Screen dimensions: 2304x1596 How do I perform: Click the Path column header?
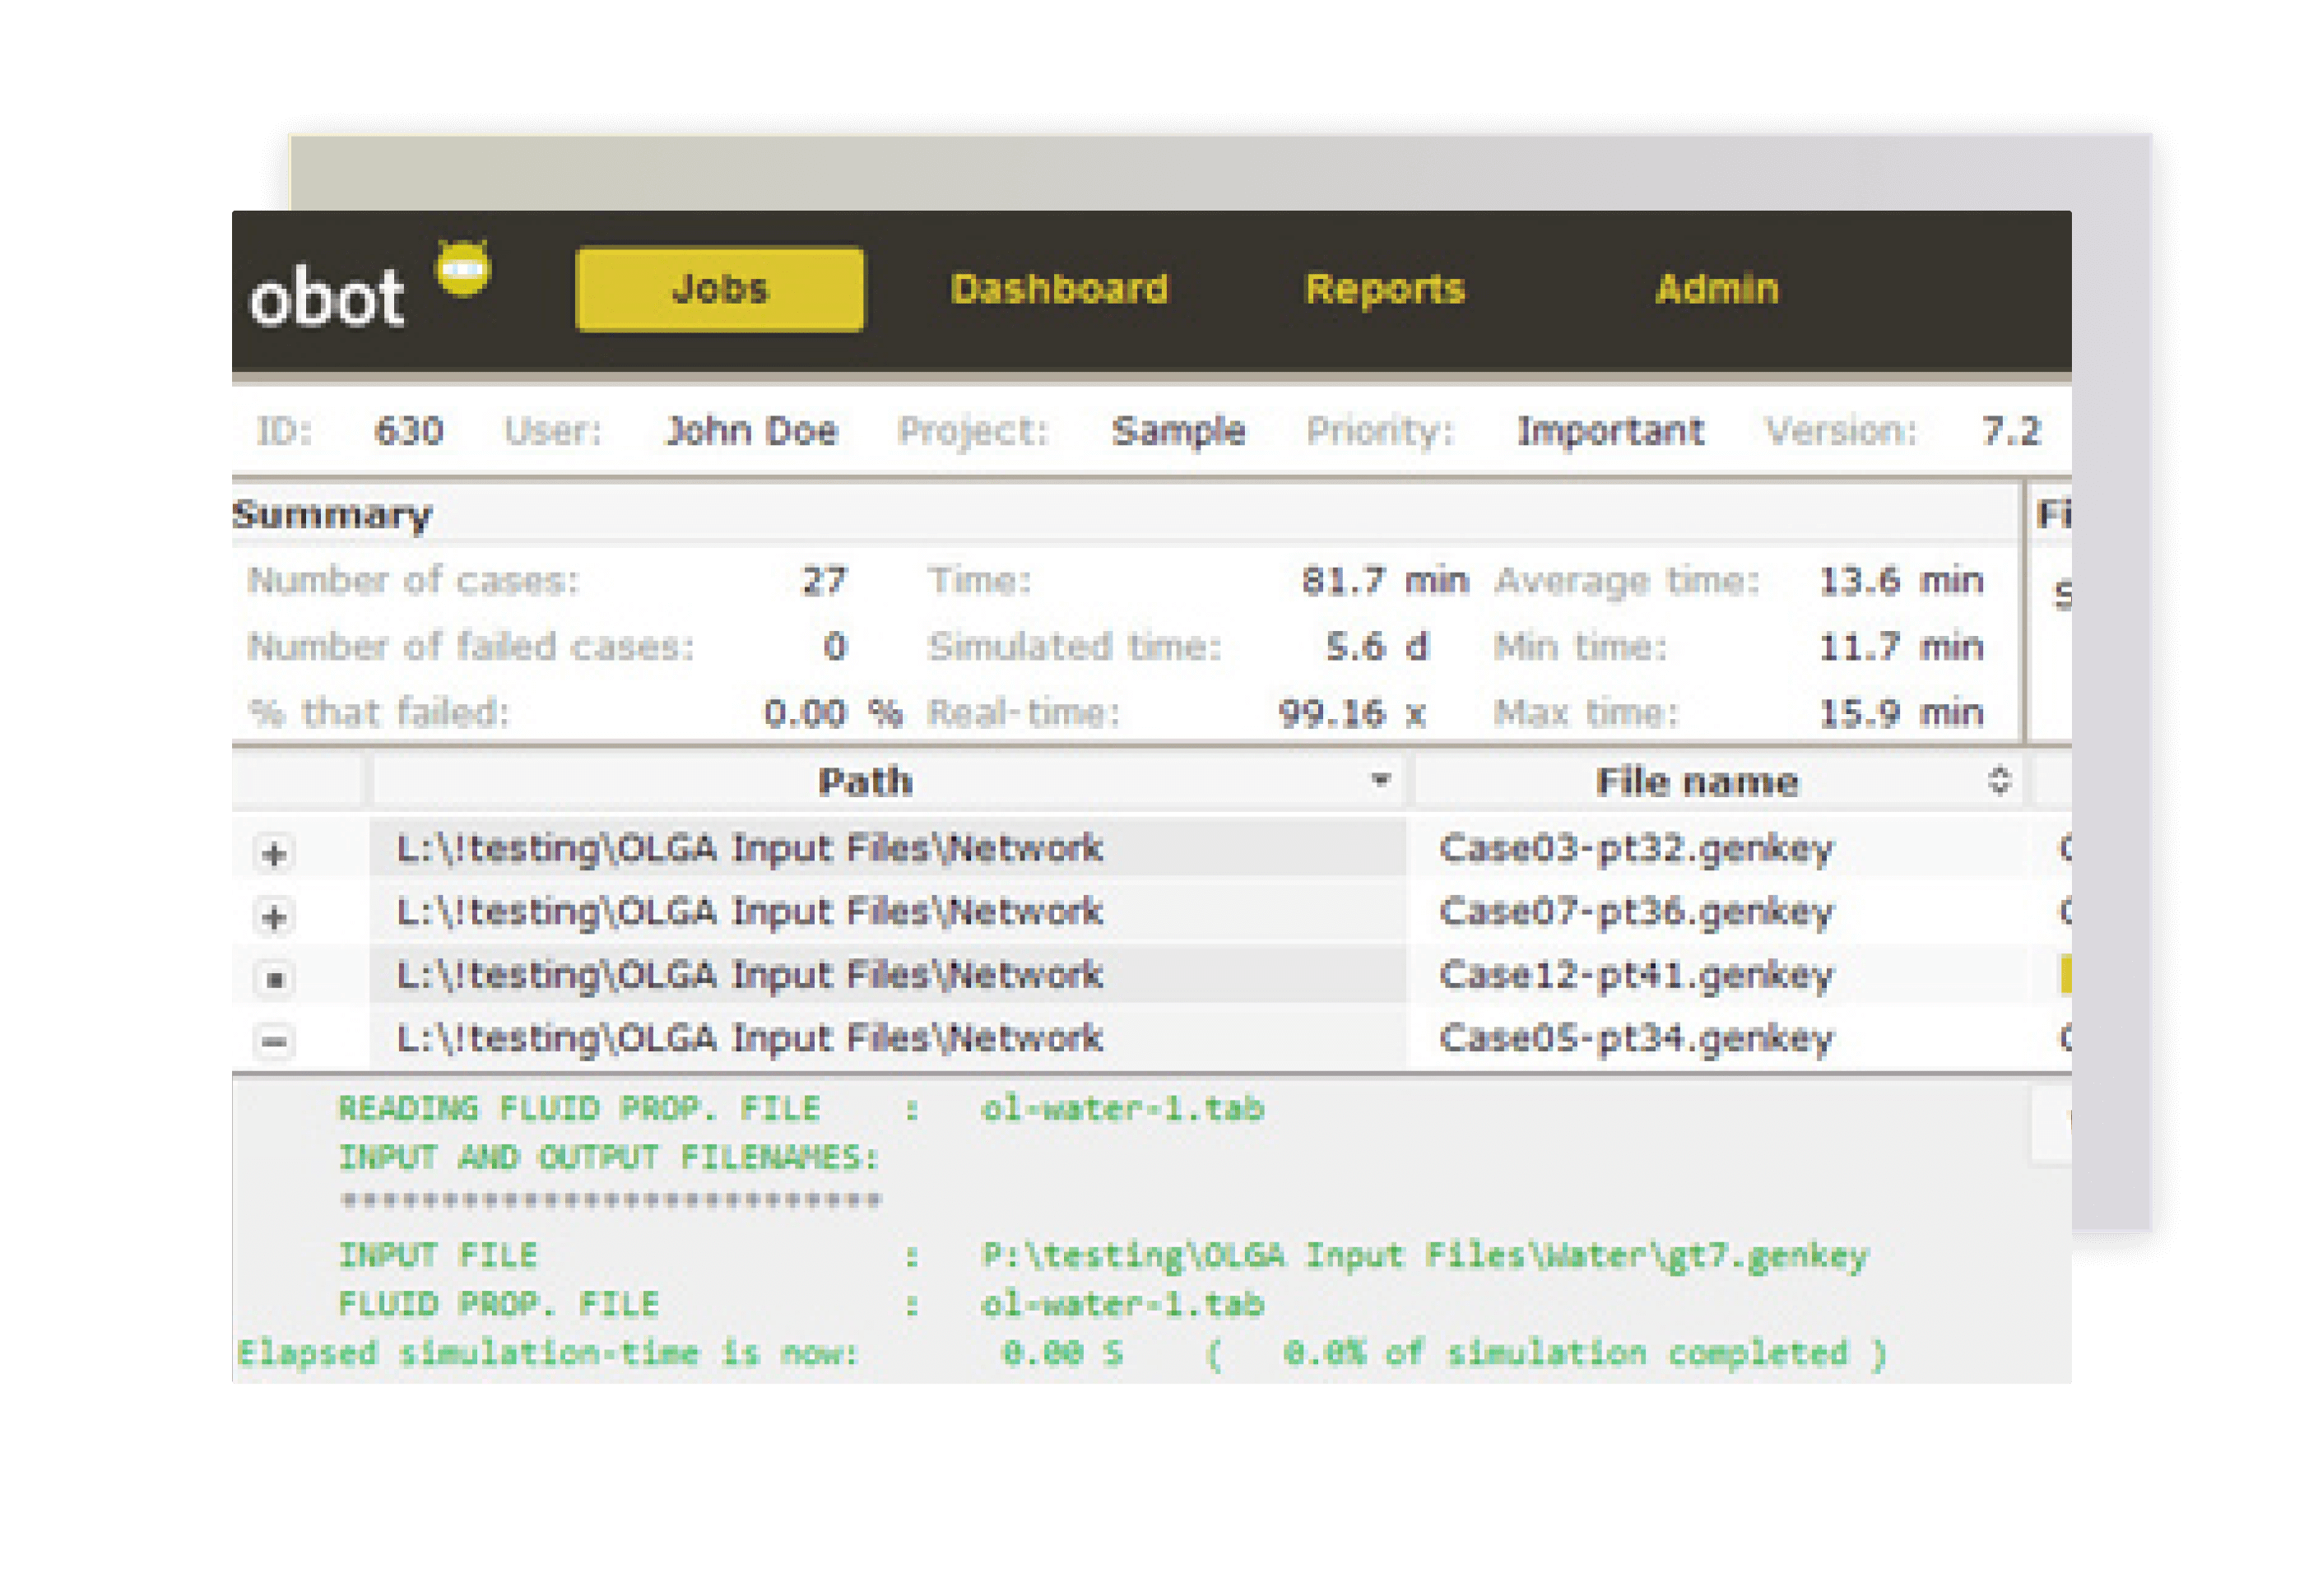(x=866, y=781)
